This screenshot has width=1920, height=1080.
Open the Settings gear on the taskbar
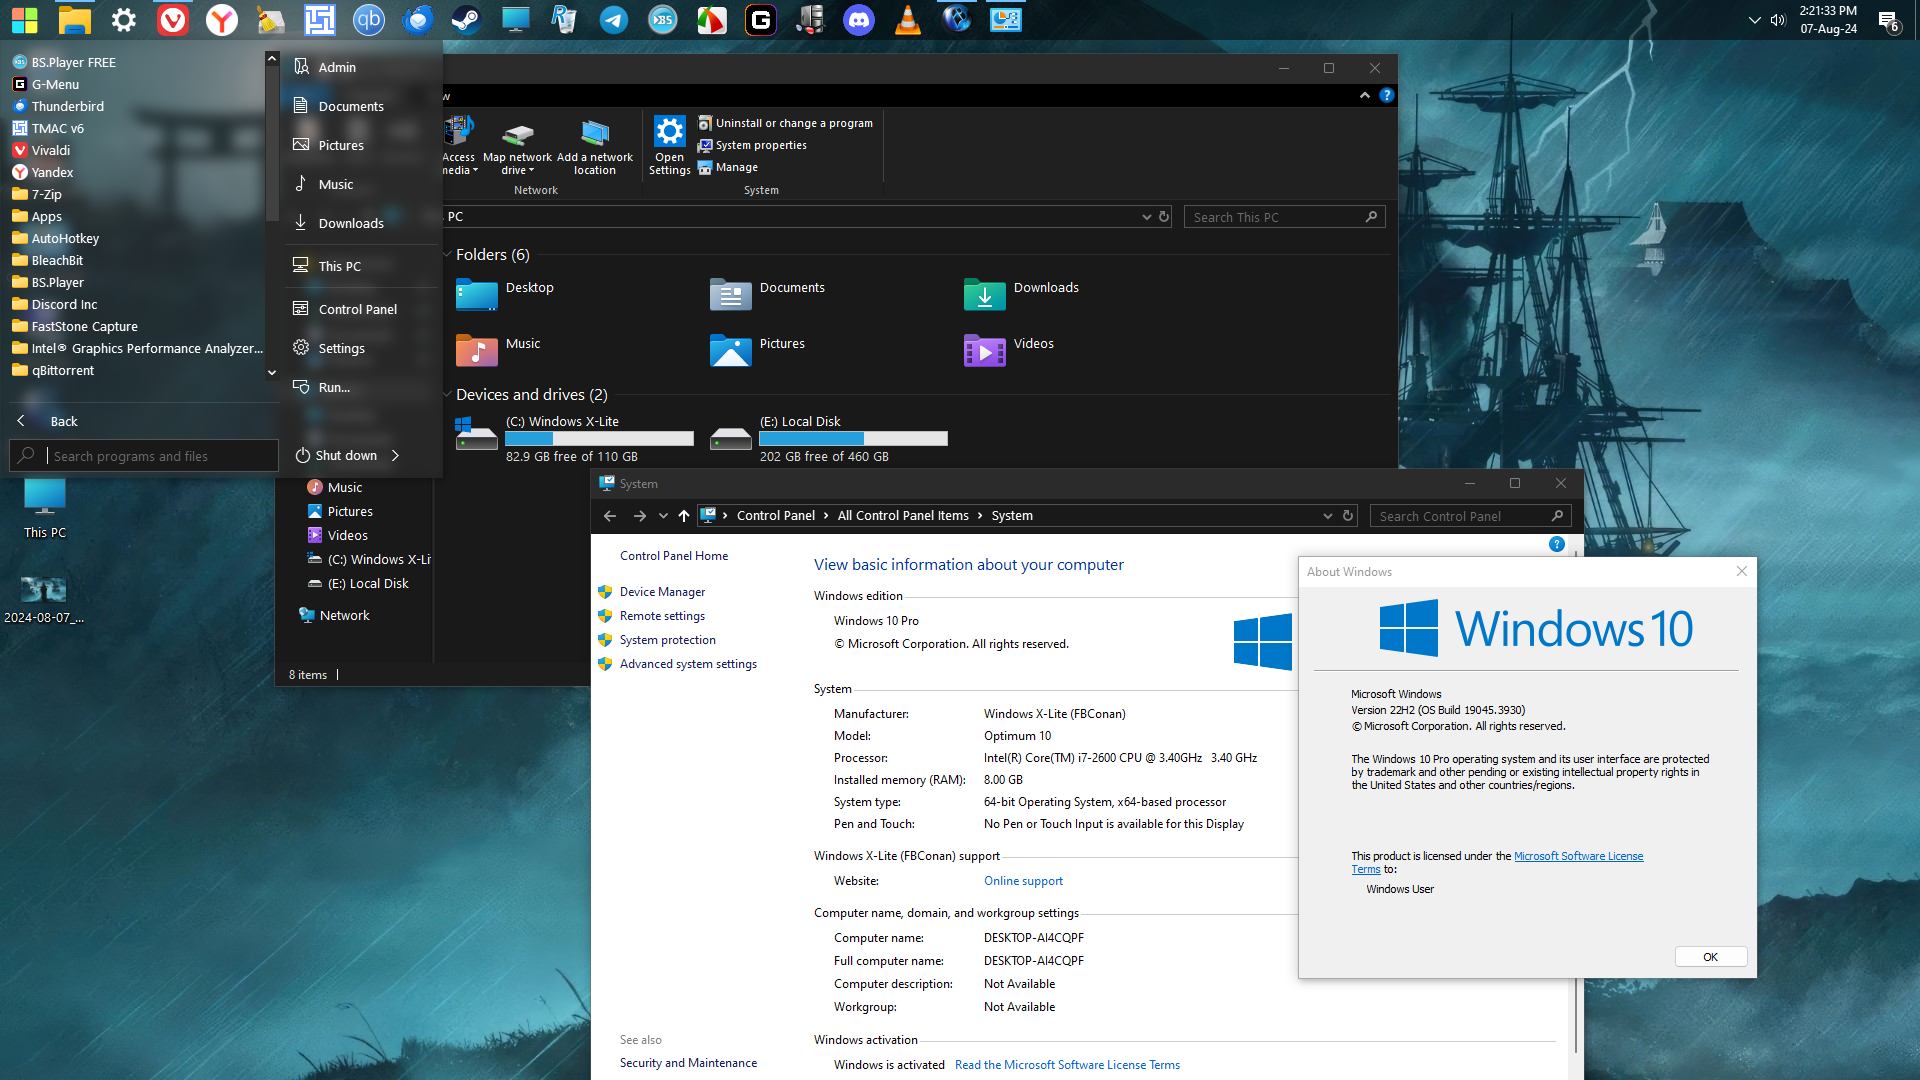[x=124, y=19]
